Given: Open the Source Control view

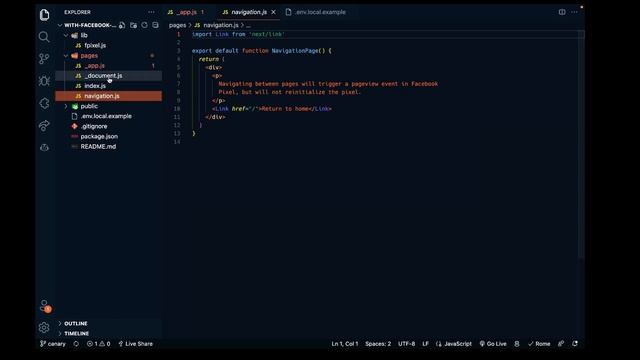Looking at the screenshot, I should click(x=44, y=59).
